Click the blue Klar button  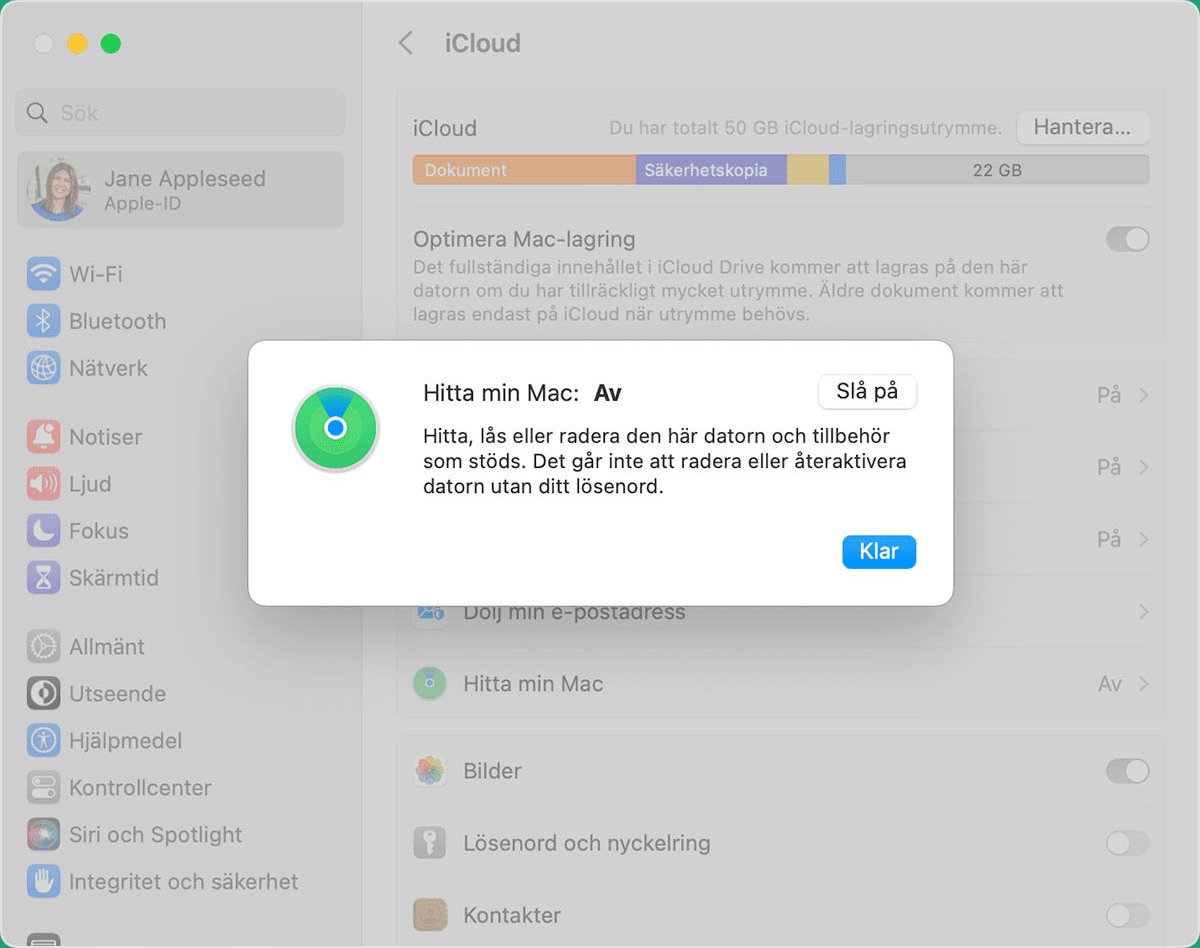[x=878, y=552]
